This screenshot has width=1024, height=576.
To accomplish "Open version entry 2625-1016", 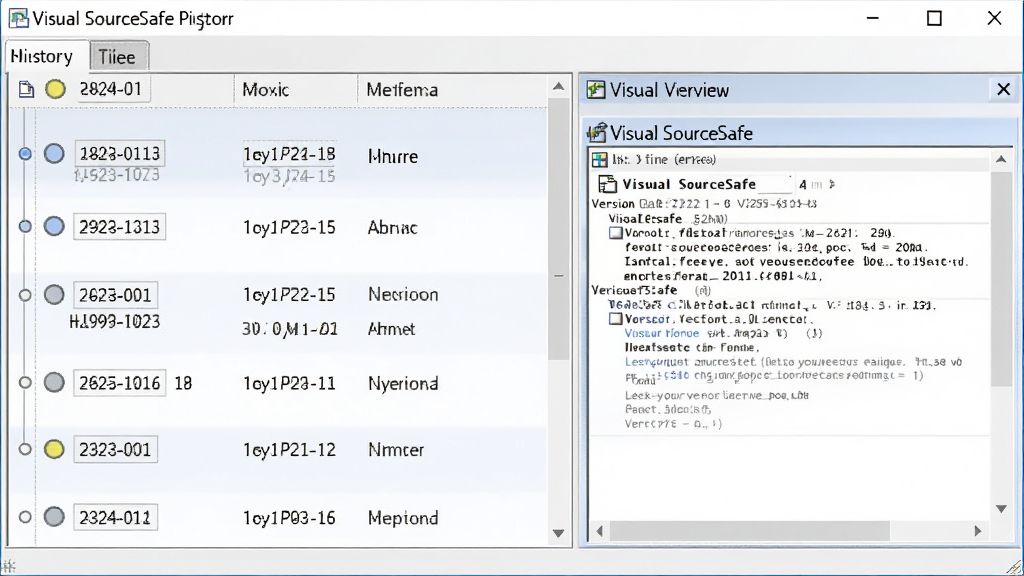I will point(120,383).
